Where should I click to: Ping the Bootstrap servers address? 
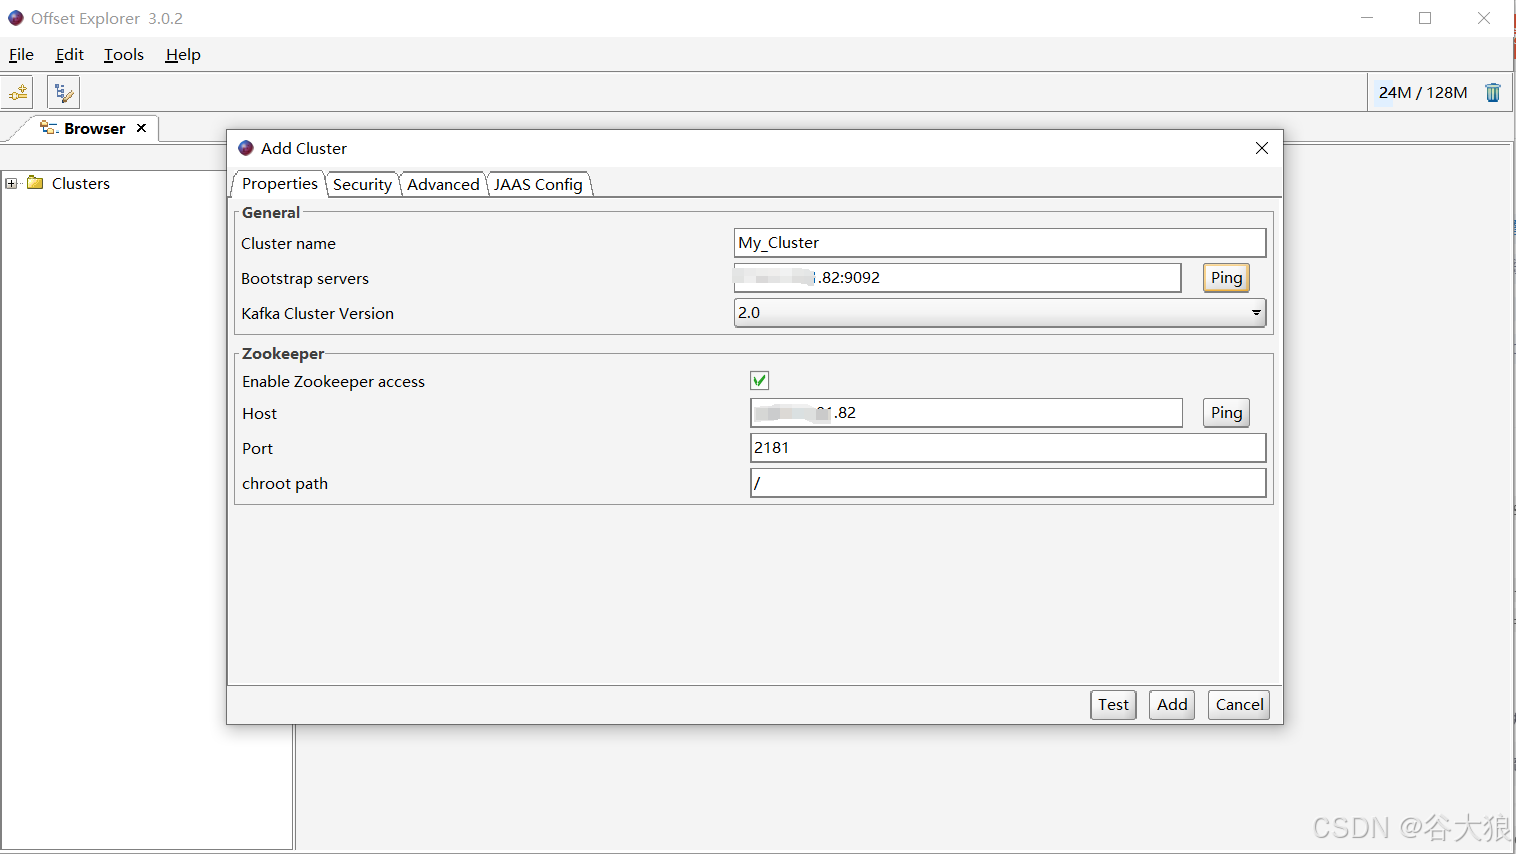click(1226, 278)
